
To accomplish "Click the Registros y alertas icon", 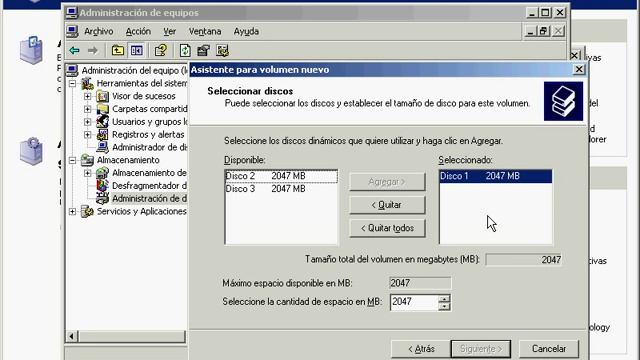I will click(x=102, y=134).
